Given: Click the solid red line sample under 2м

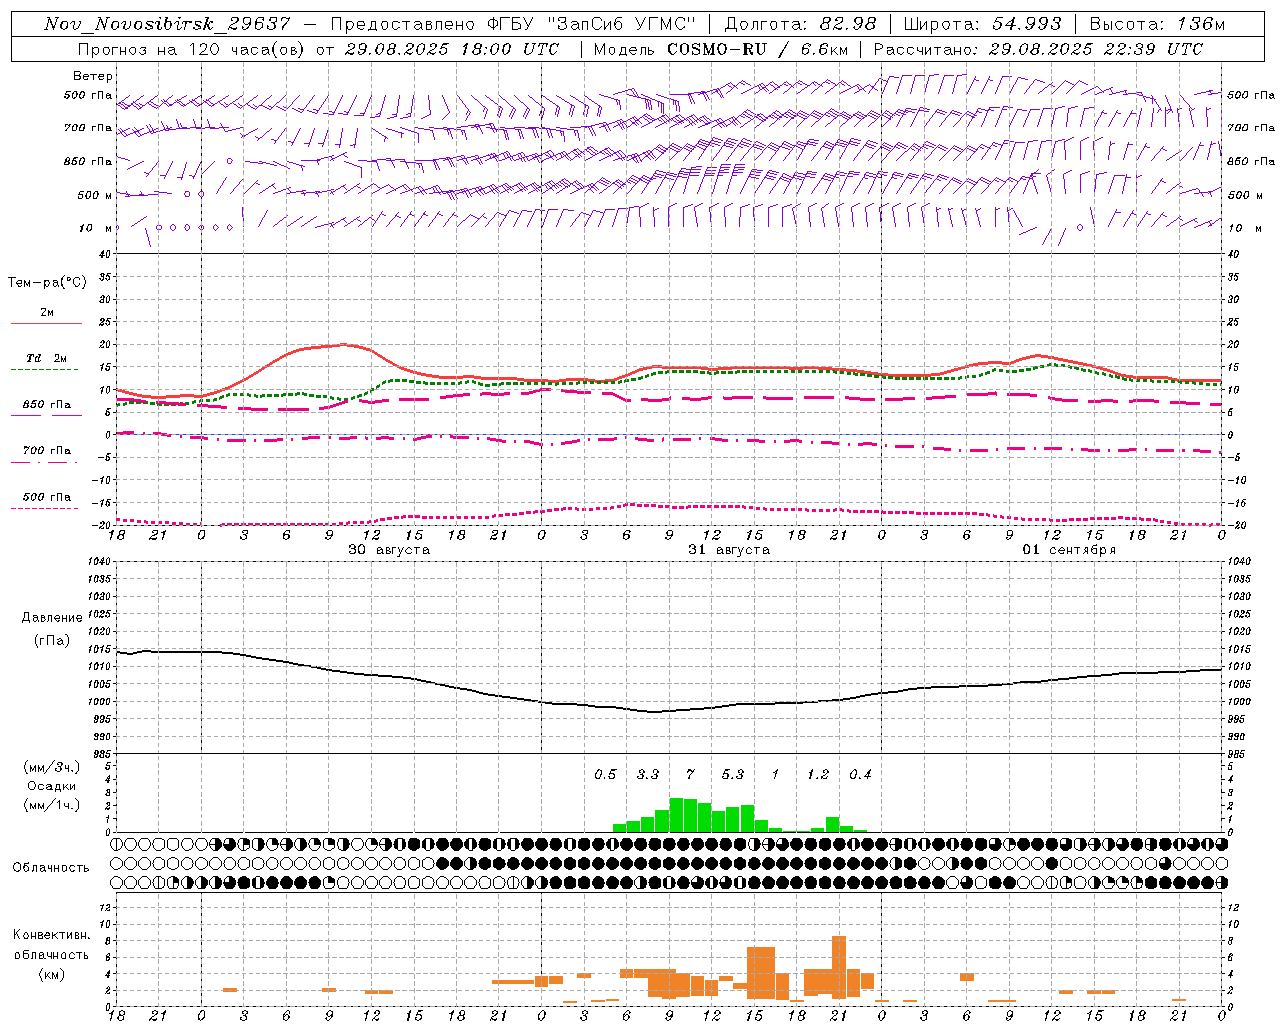Looking at the screenshot, I should coord(46,324).
